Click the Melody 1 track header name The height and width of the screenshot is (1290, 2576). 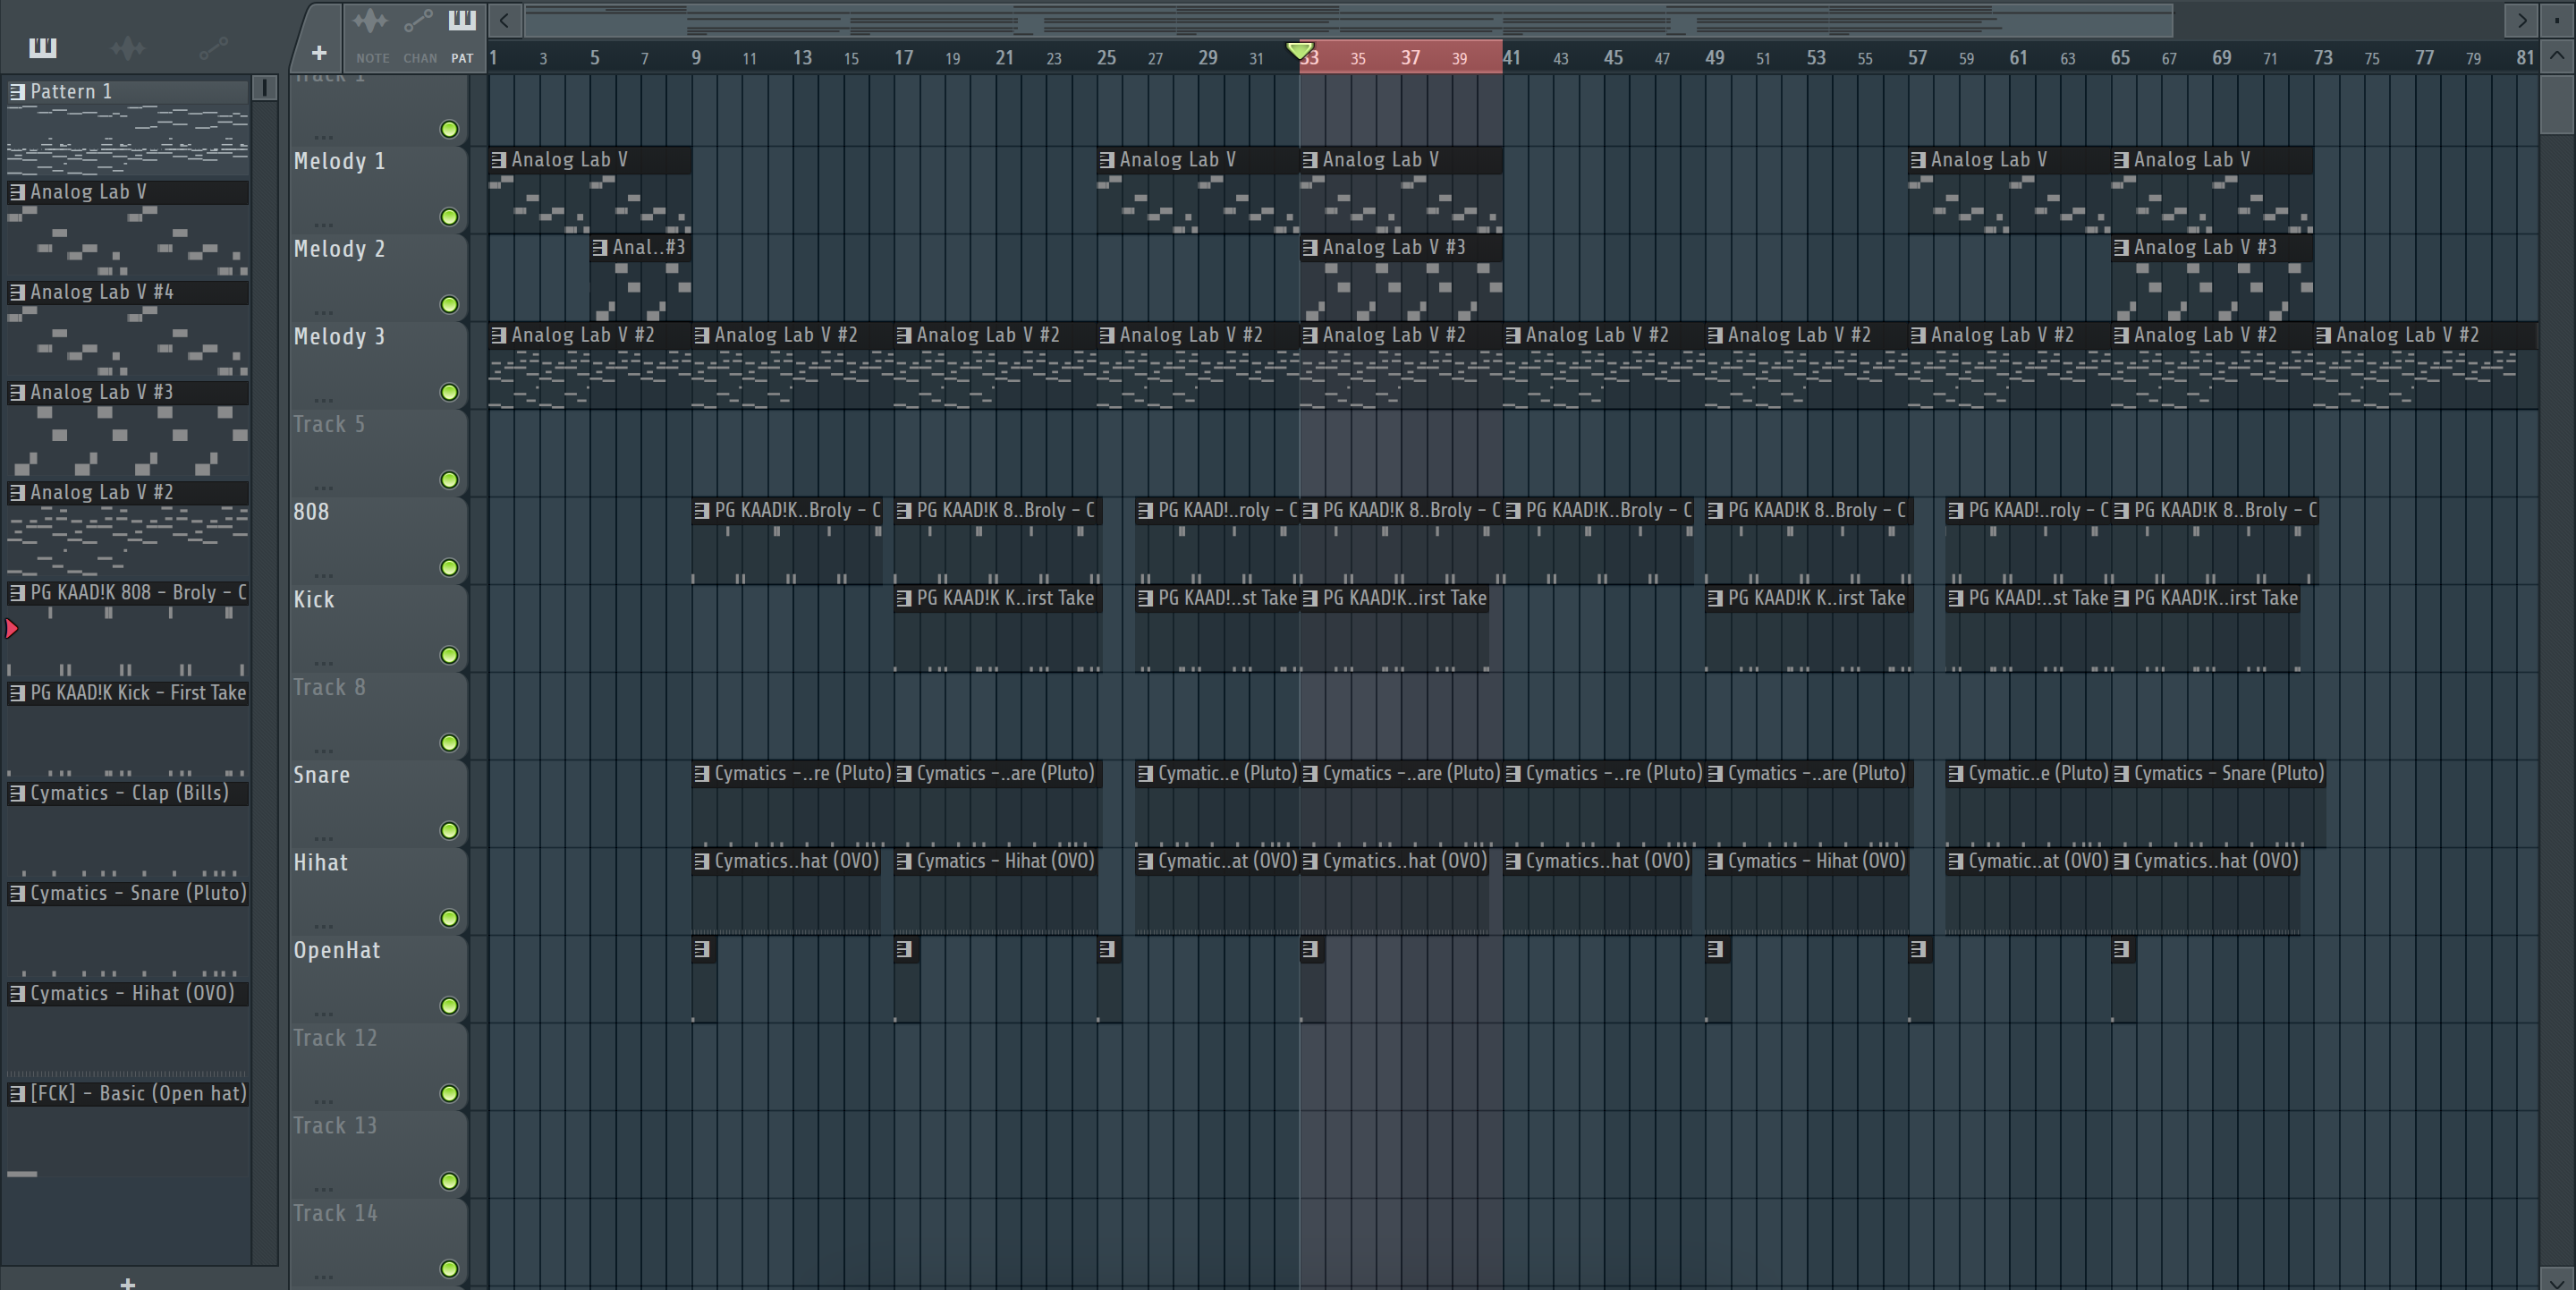tap(339, 161)
